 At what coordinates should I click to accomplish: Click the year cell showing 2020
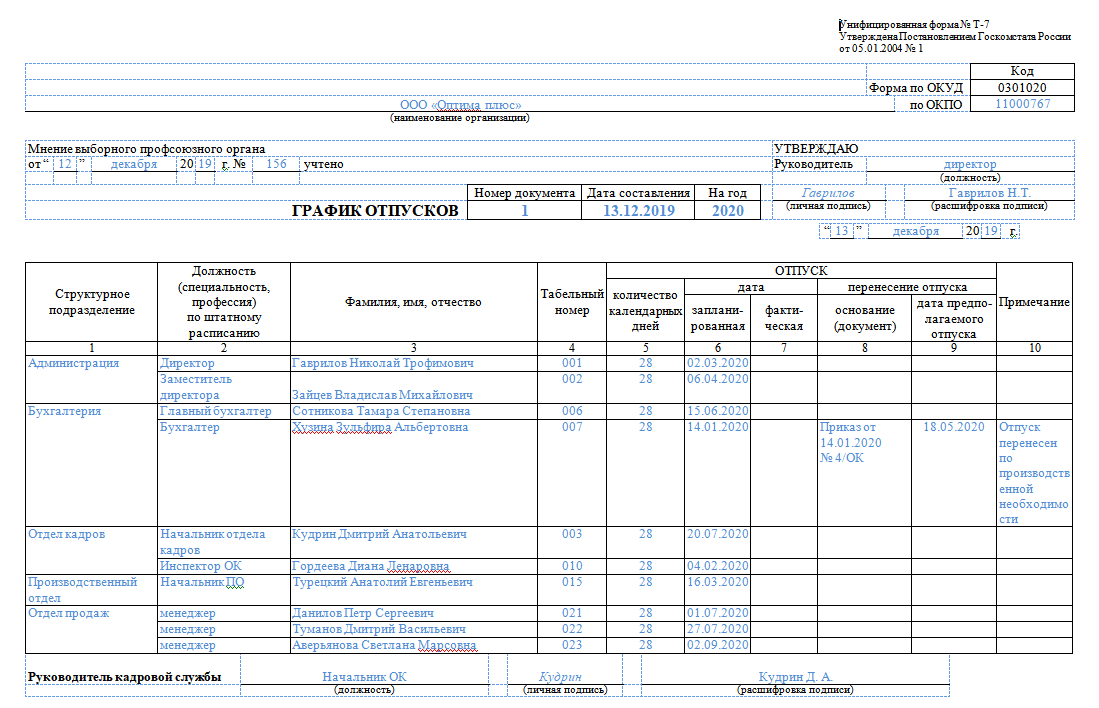728,210
